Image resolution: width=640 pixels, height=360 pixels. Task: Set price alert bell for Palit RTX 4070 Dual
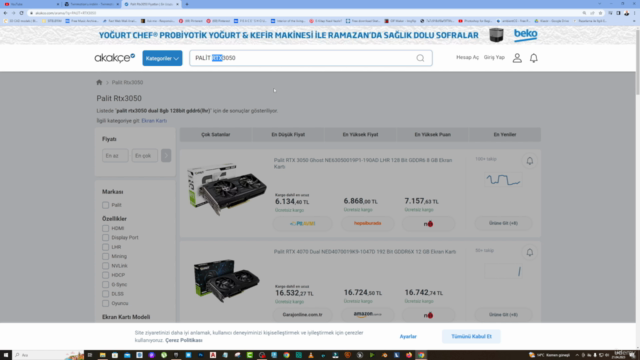tap(529, 252)
